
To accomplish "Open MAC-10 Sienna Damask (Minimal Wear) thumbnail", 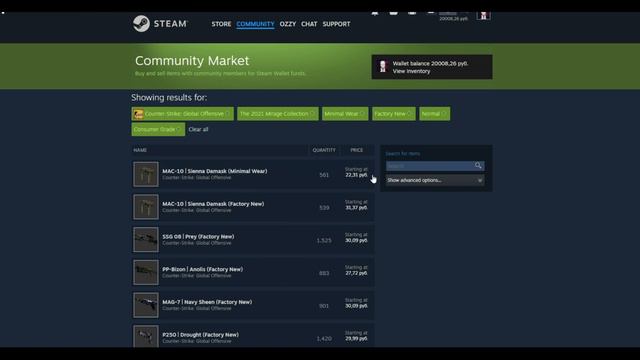I will pyautogui.click(x=146, y=174).
